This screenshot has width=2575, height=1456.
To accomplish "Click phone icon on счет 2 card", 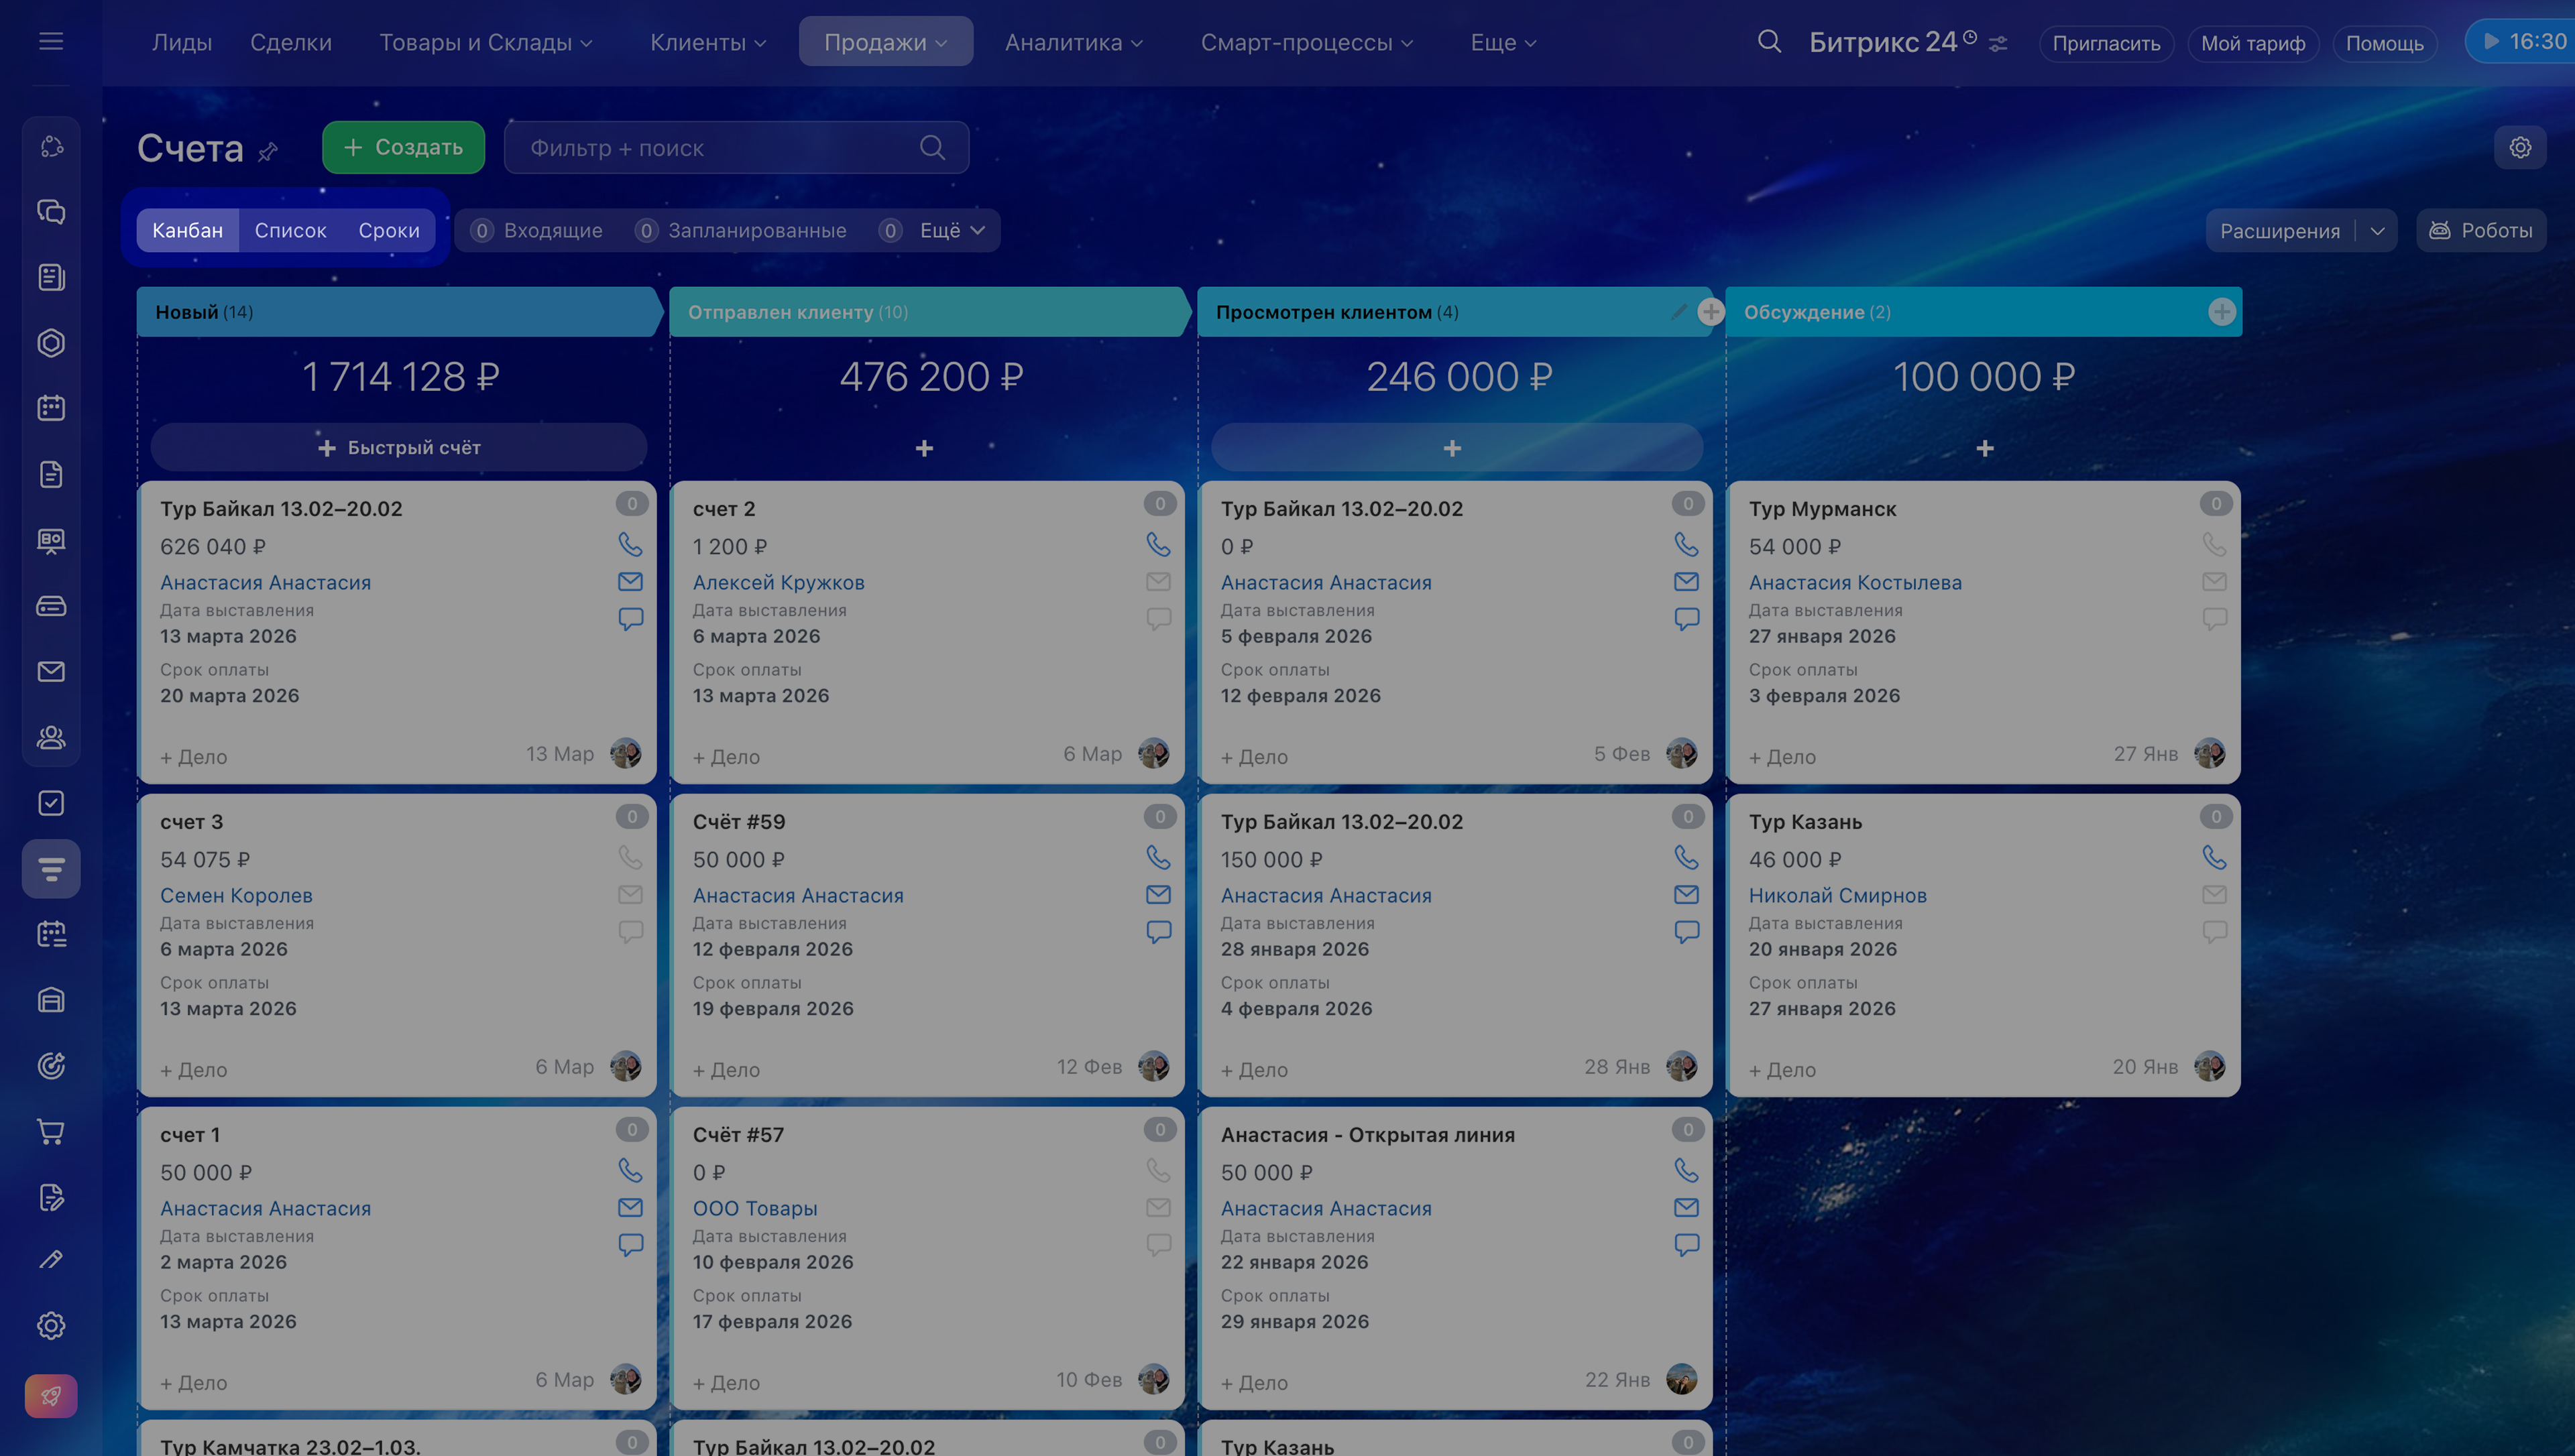I will click(x=1158, y=545).
